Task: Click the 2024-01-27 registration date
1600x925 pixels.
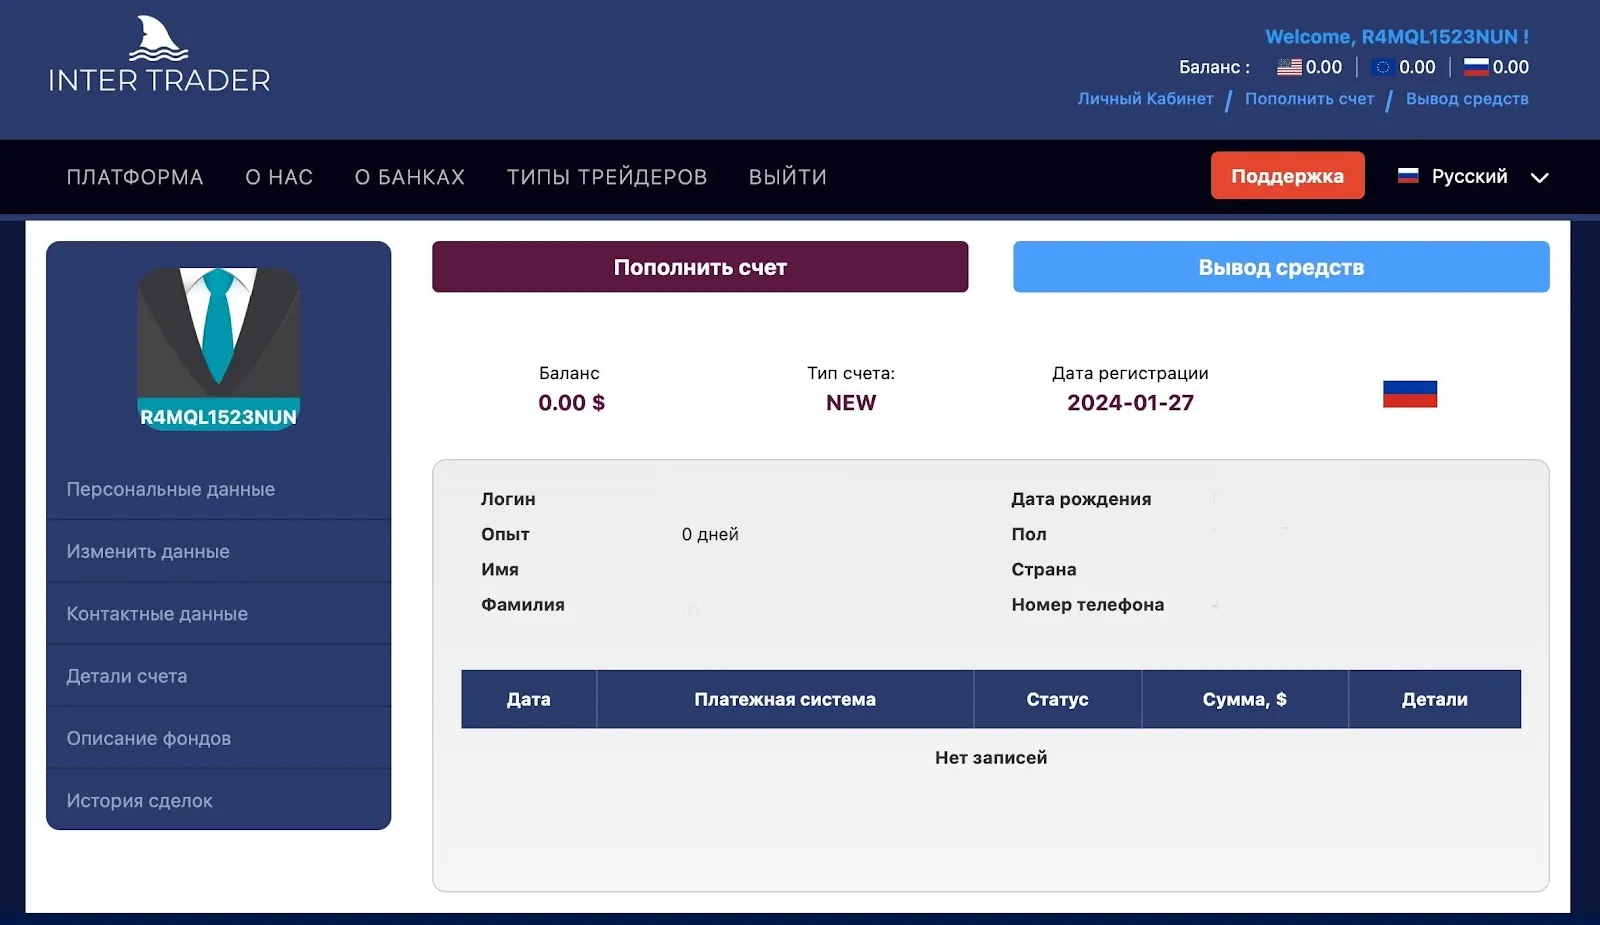Action: pos(1130,403)
